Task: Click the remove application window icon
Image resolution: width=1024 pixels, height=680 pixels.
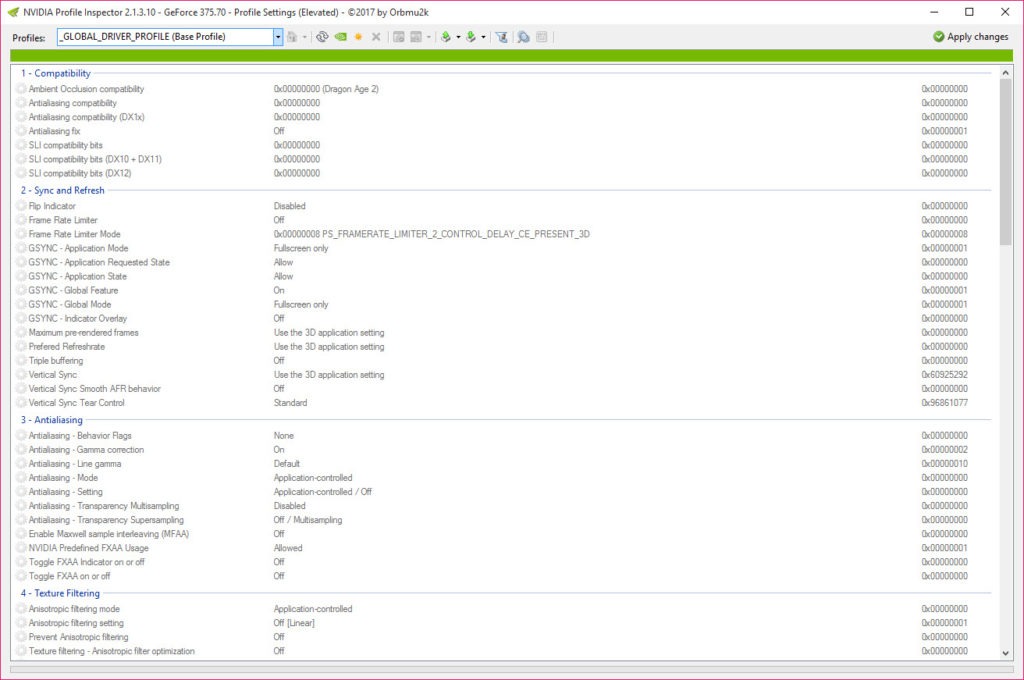Action: tap(416, 37)
